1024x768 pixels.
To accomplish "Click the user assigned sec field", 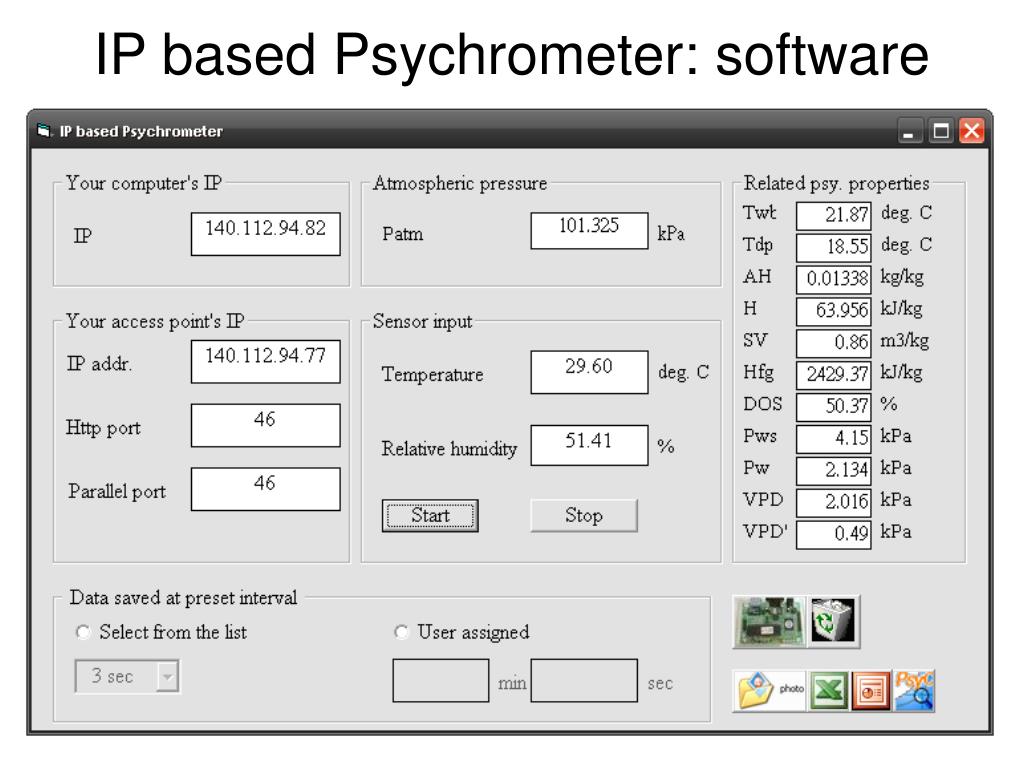I will (584, 680).
